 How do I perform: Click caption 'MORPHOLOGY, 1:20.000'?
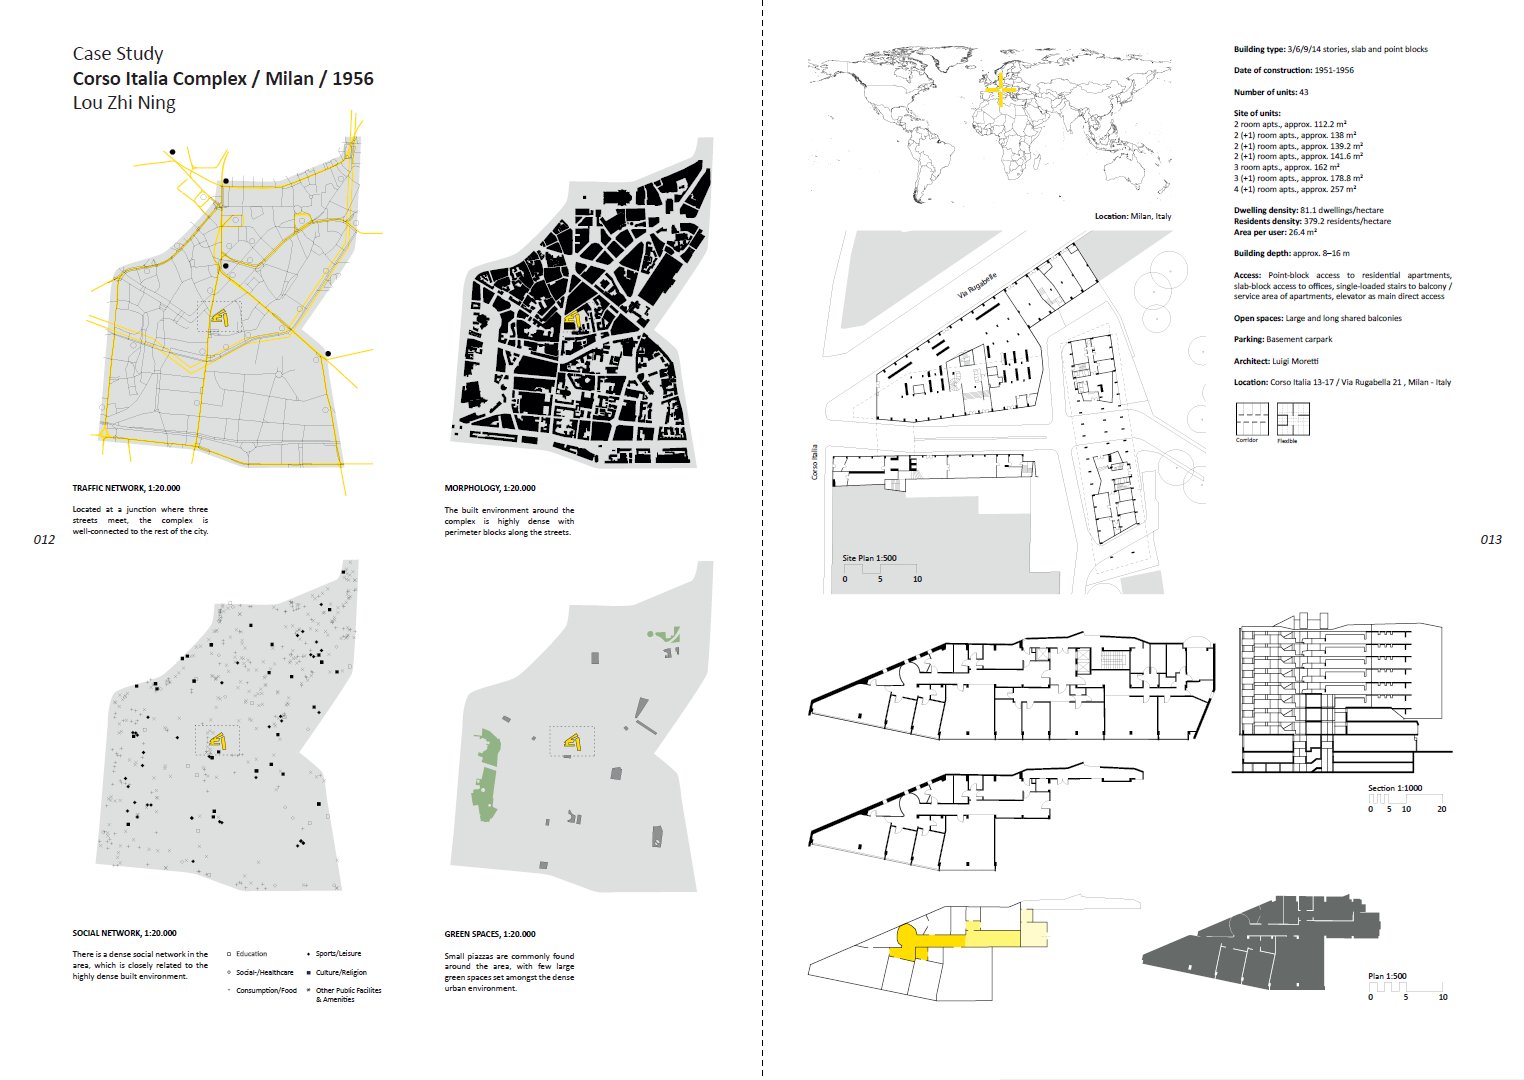(x=490, y=488)
